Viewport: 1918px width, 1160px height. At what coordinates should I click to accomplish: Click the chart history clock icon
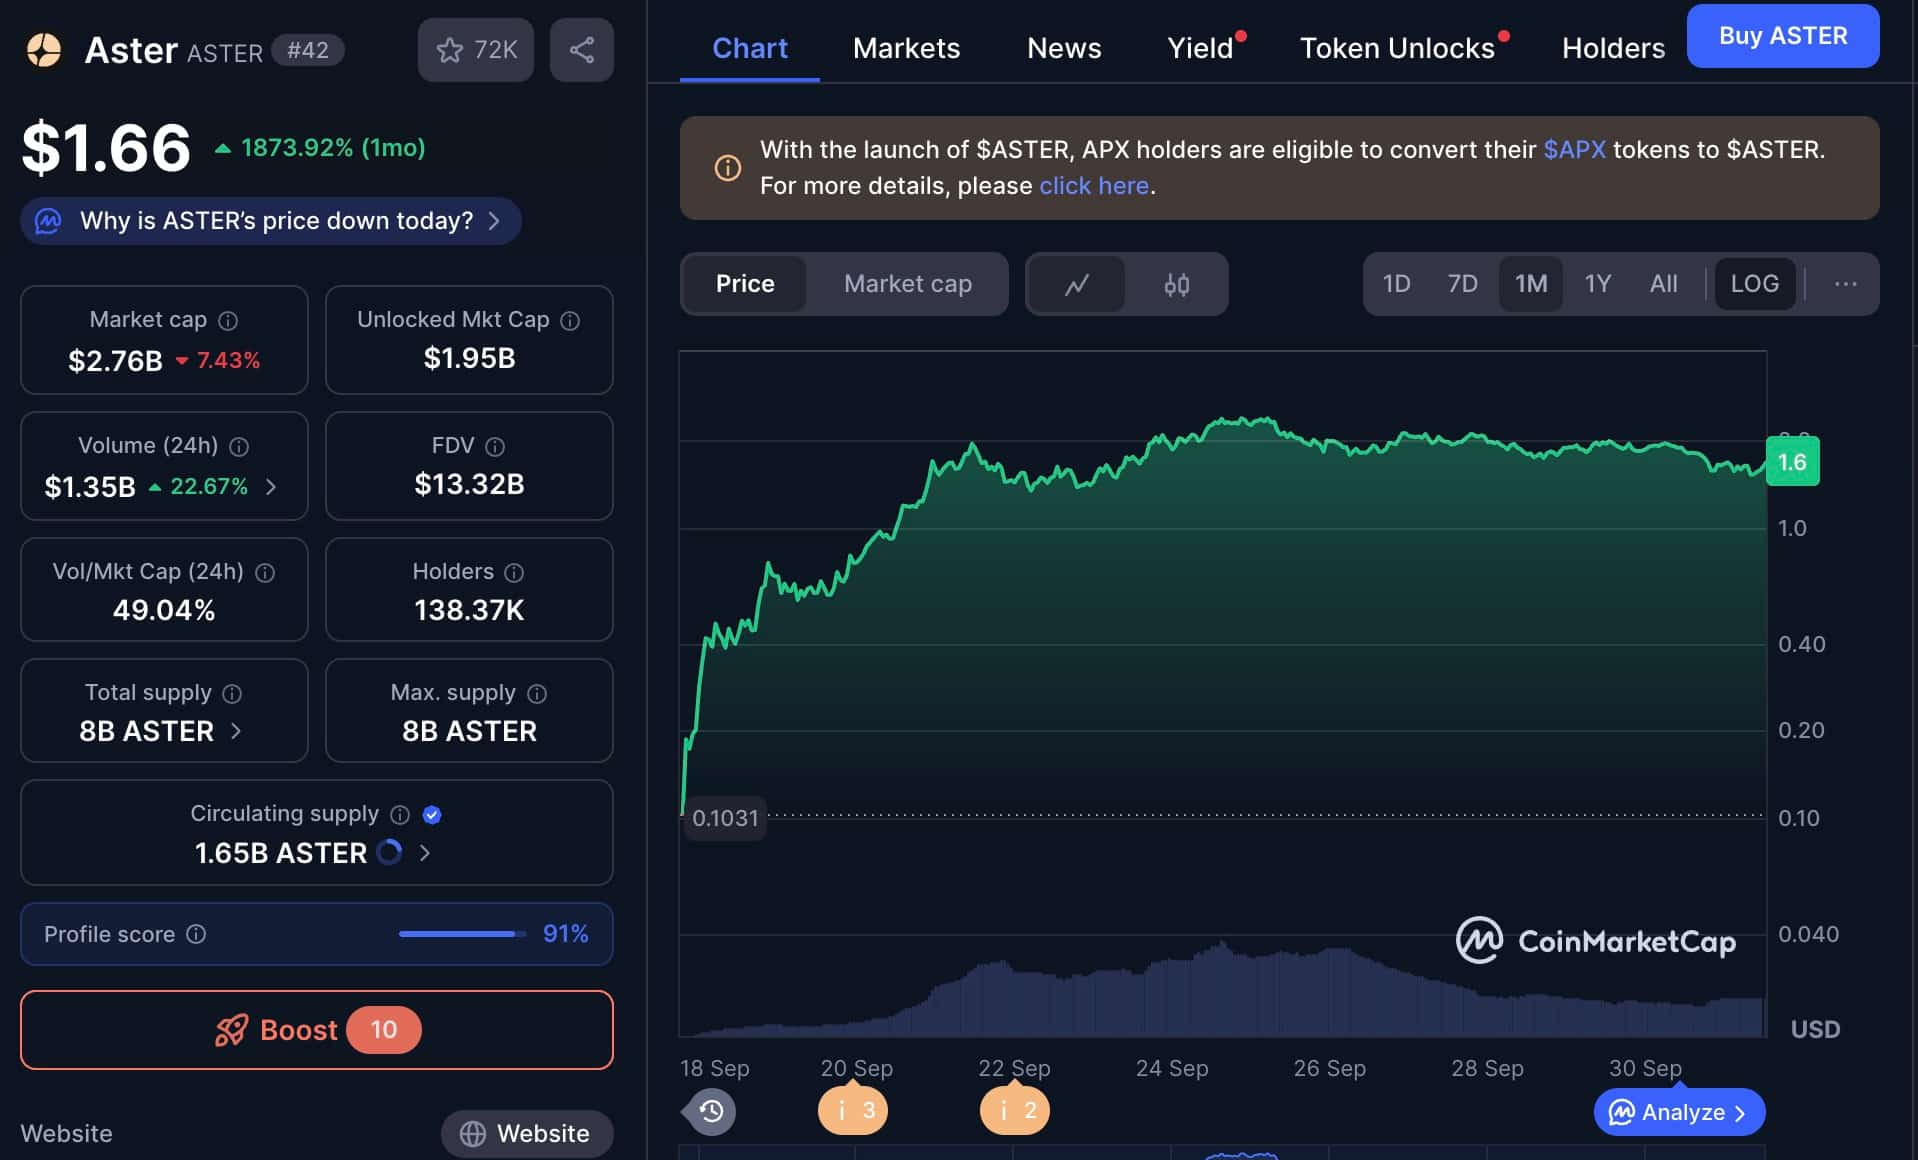pos(711,1111)
